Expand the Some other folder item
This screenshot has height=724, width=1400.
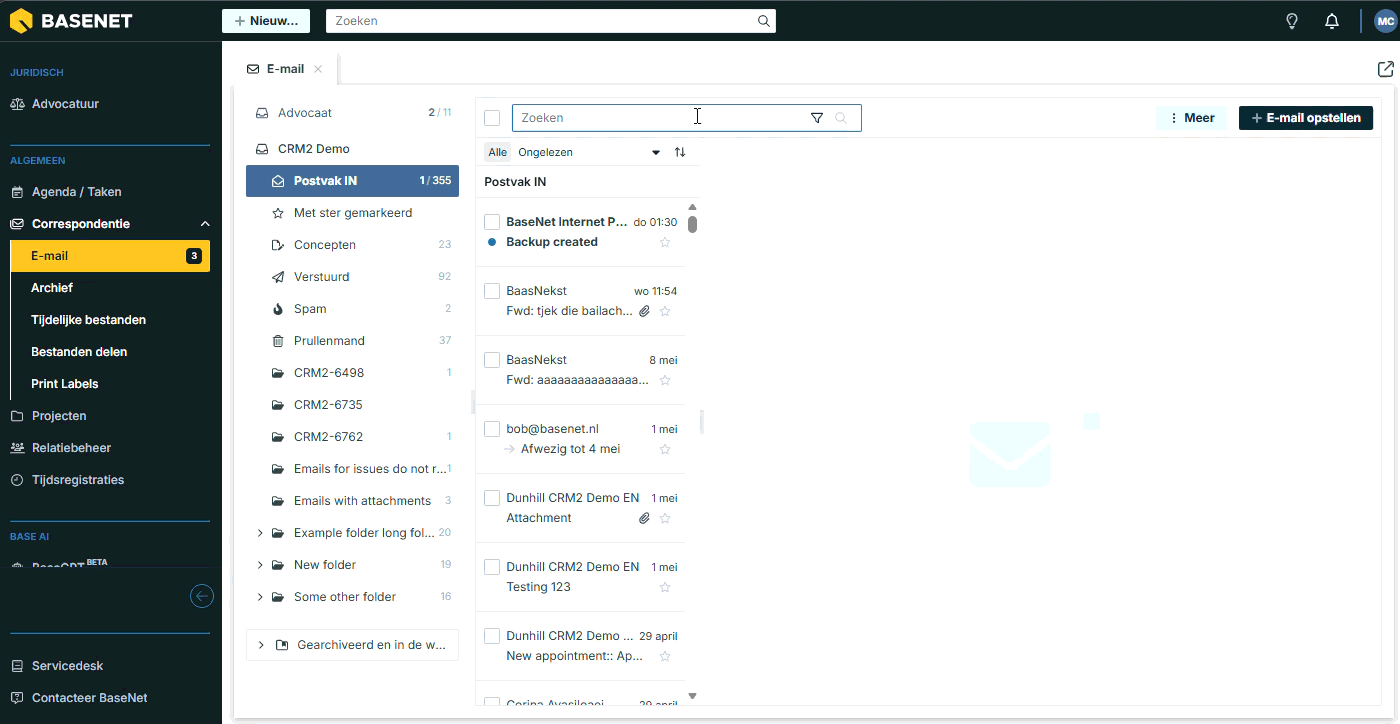pos(260,597)
